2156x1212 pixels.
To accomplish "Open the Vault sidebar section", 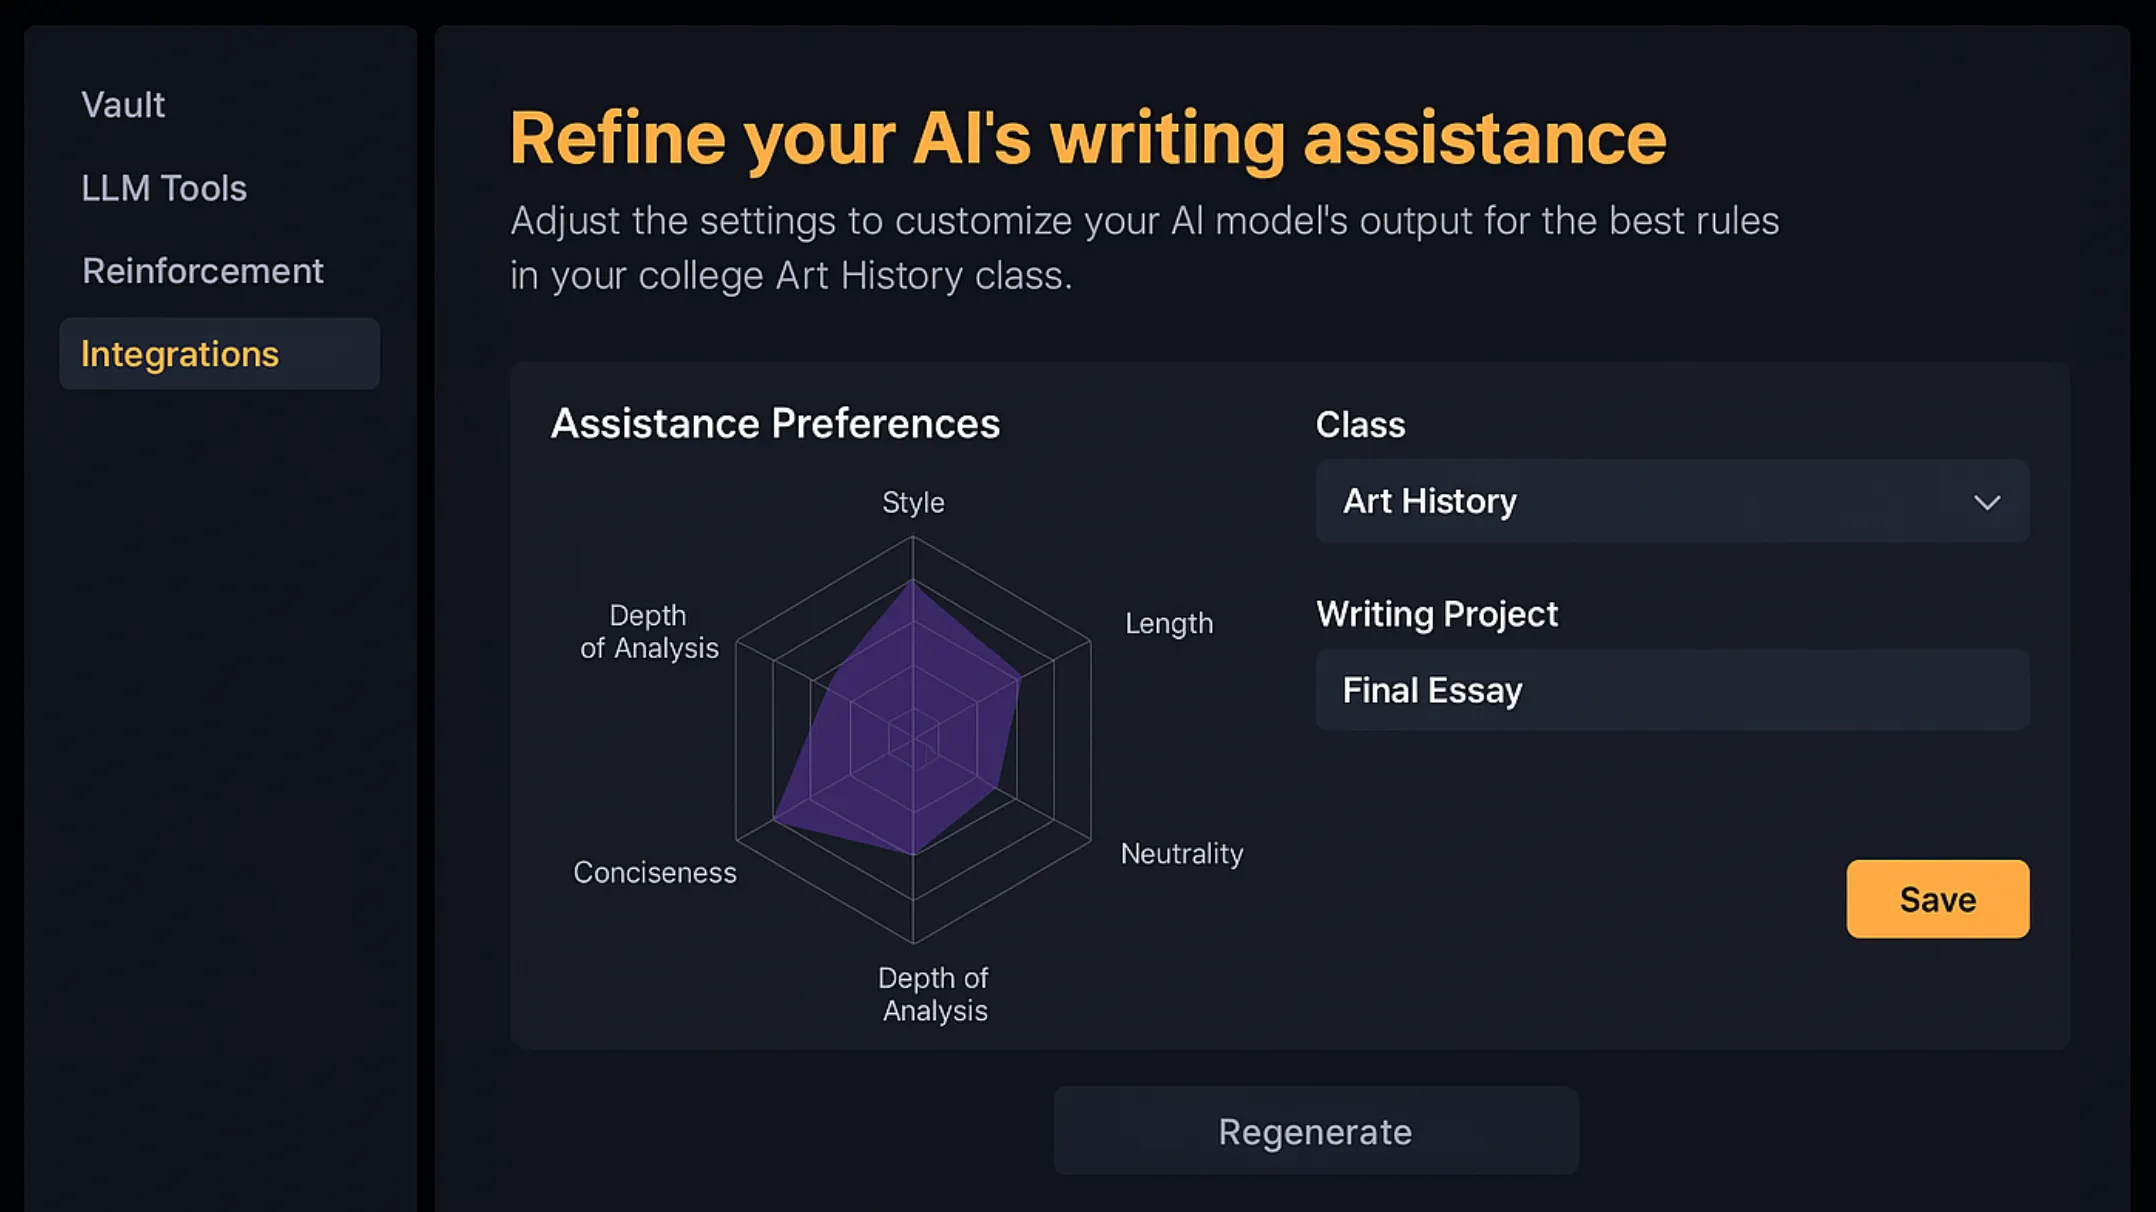I will tap(123, 105).
